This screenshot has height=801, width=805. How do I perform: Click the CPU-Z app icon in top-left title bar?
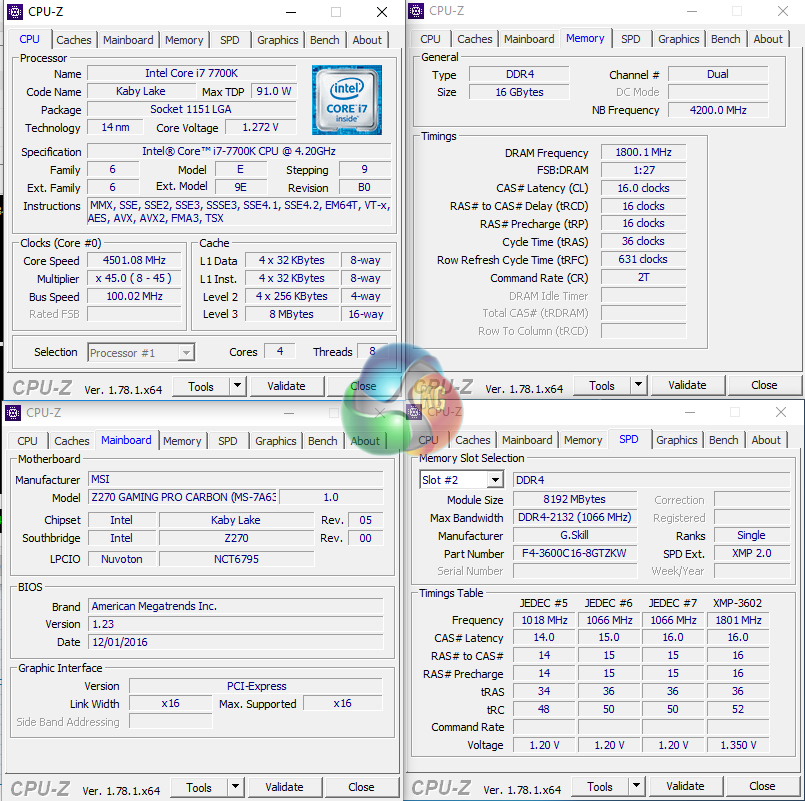[13, 12]
